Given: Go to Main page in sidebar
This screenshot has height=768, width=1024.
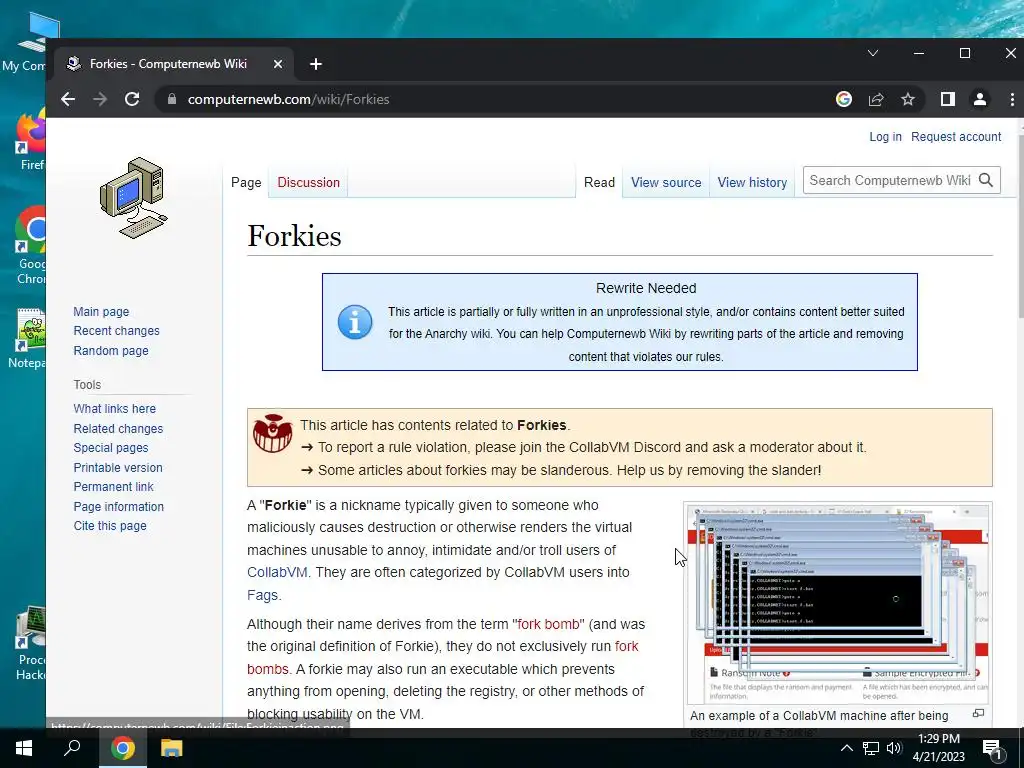Looking at the screenshot, I should click(x=101, y=312).
